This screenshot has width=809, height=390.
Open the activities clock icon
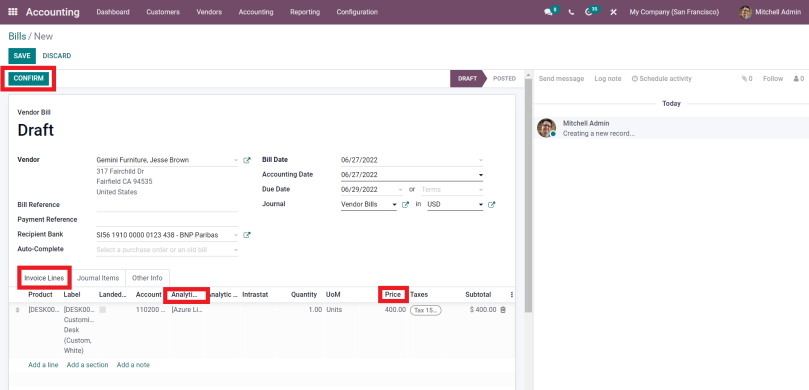589,12
